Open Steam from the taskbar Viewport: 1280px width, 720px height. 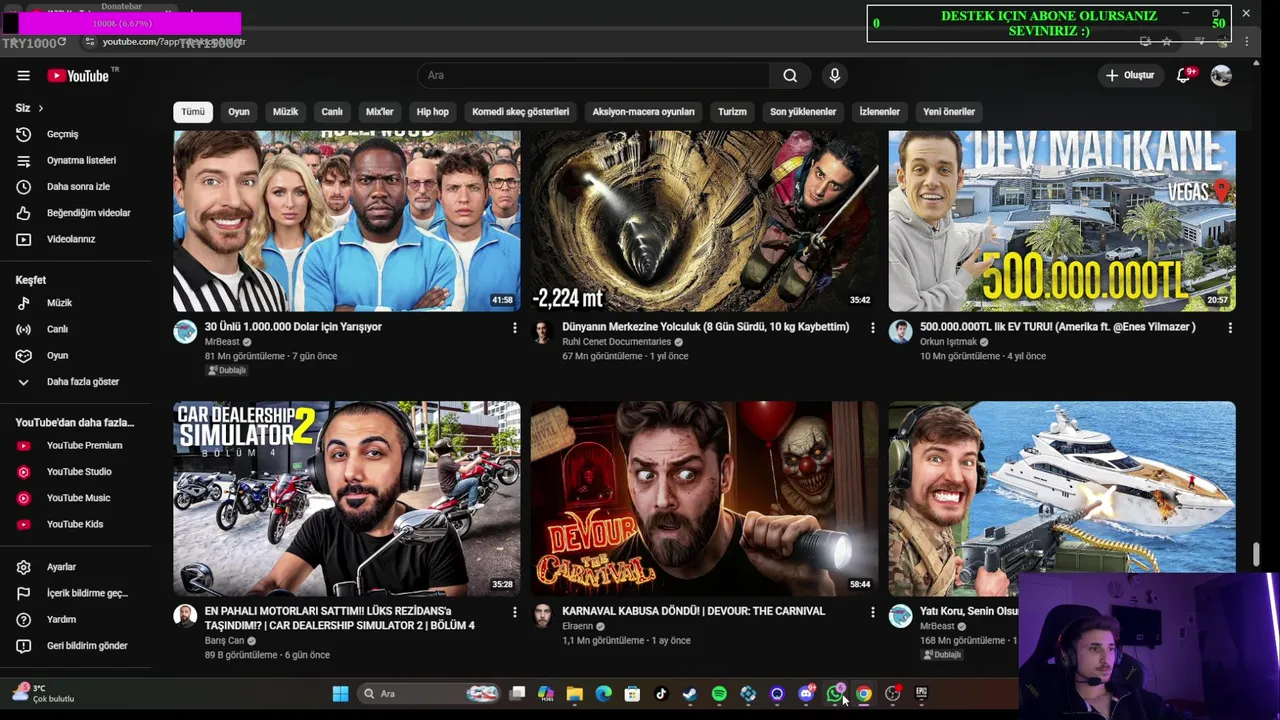point(690,693)
